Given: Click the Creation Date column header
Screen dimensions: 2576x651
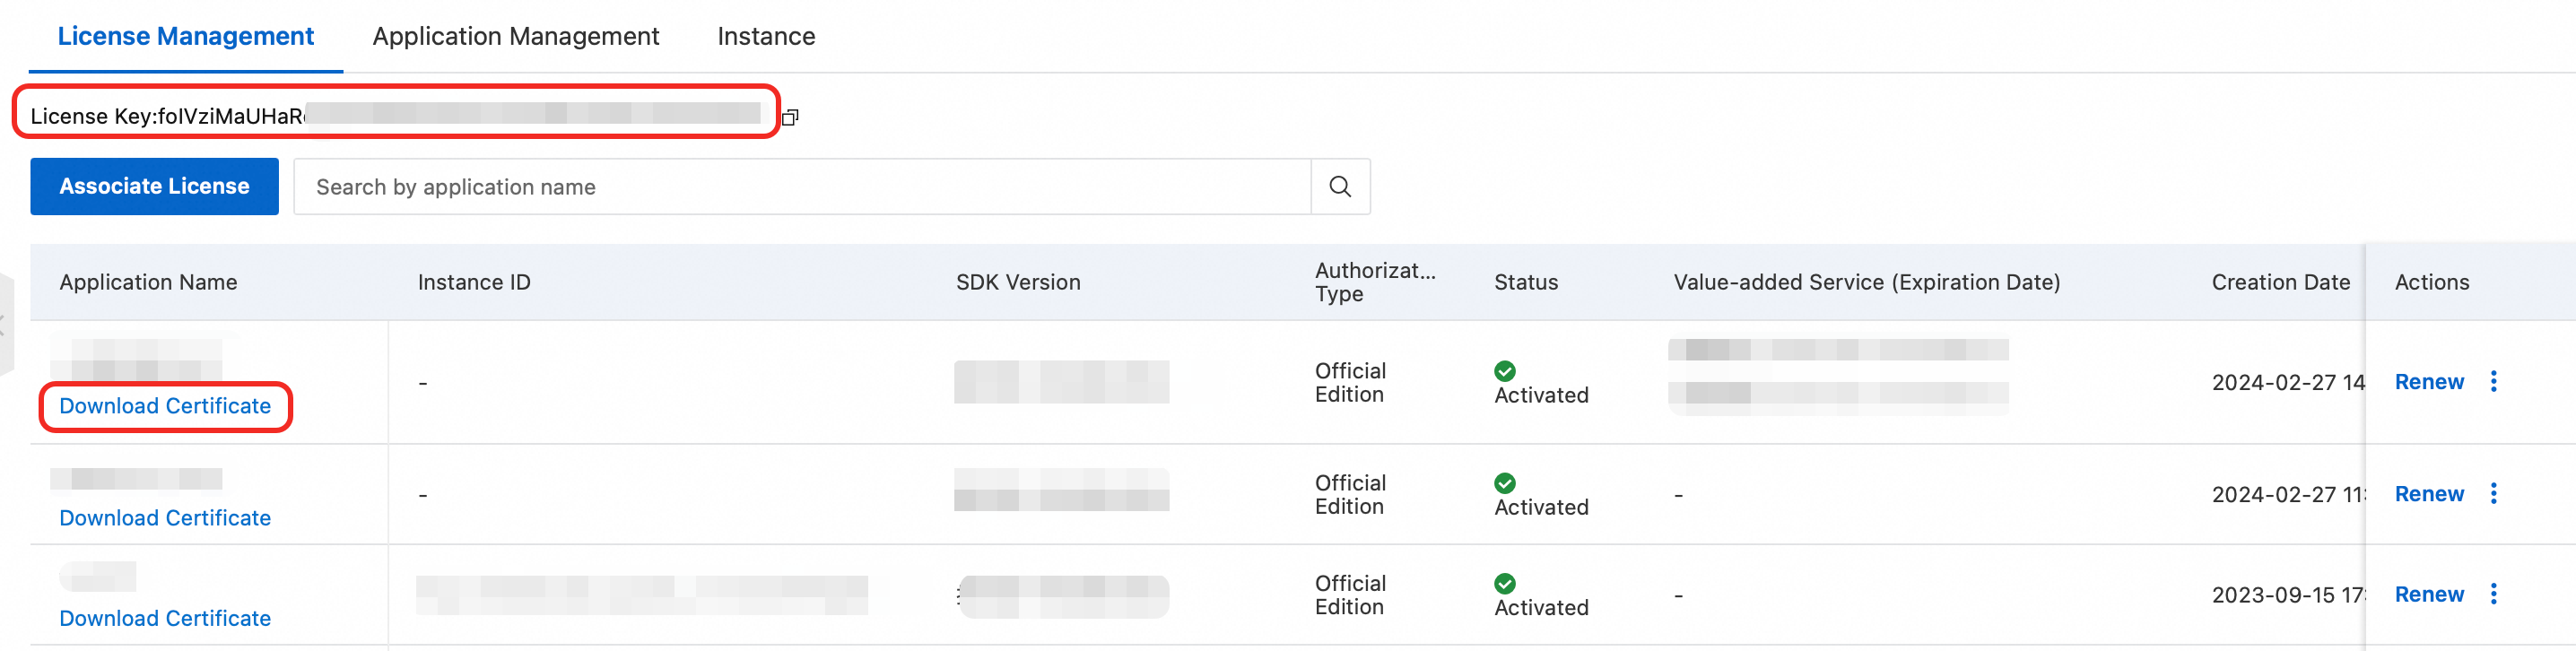Looking at the screenshot, I should (2281, 282).
